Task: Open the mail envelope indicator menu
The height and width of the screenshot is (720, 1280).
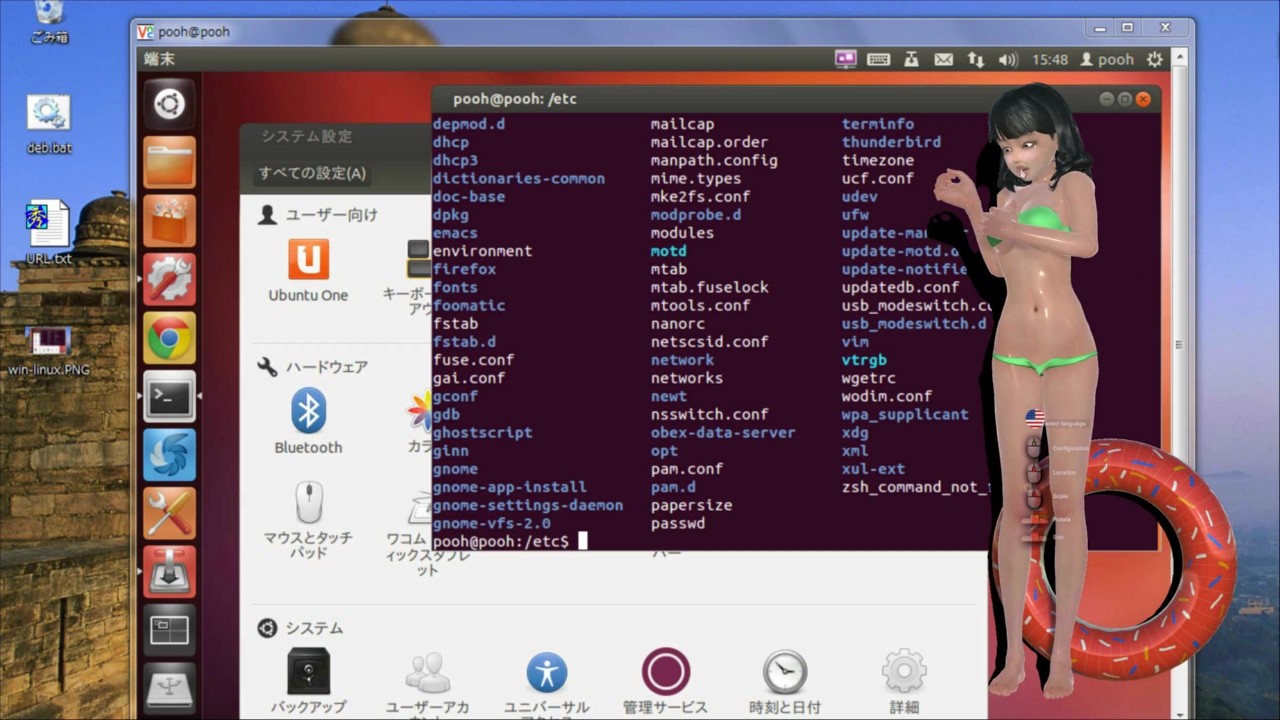Action: [943, 59]
